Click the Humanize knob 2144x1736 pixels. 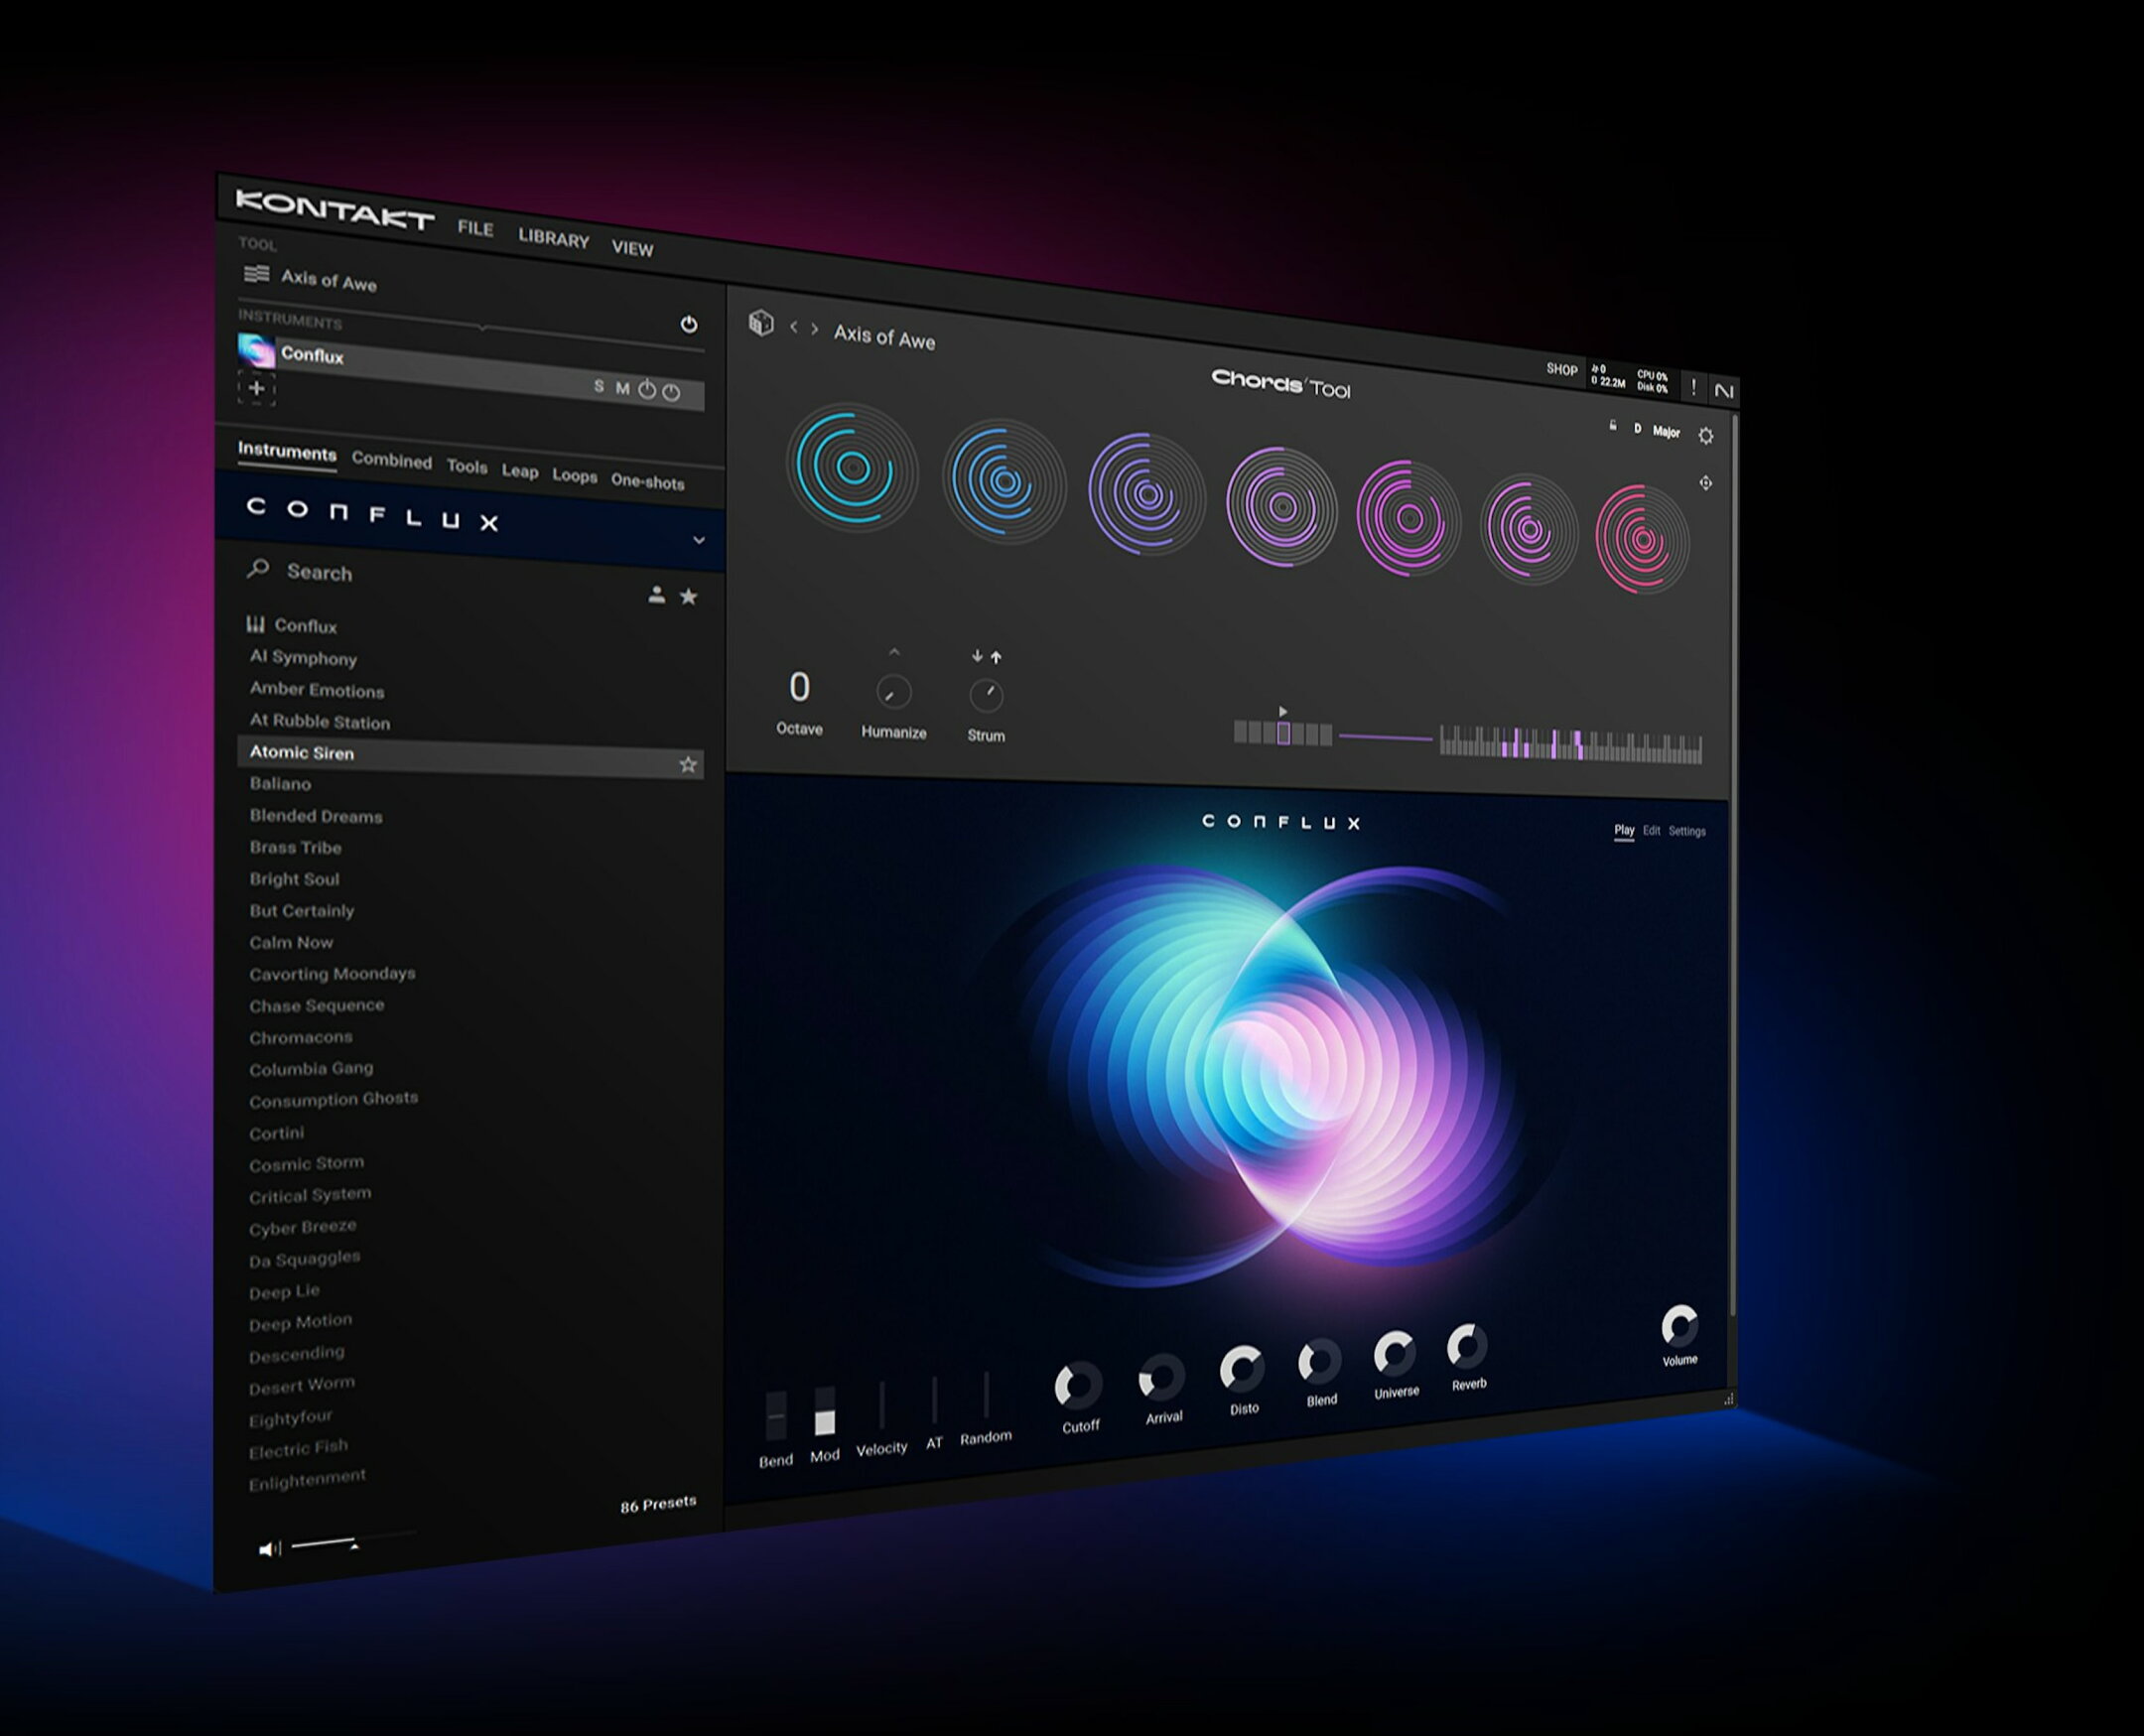click(893, 692)
